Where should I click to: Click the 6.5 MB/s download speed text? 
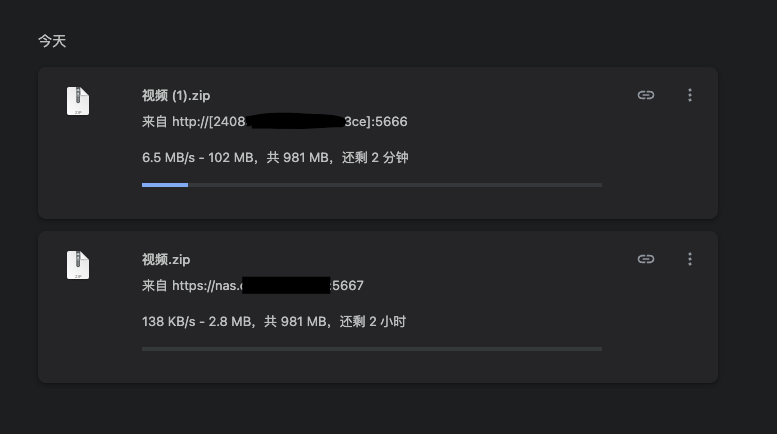(x=169, y=158)
